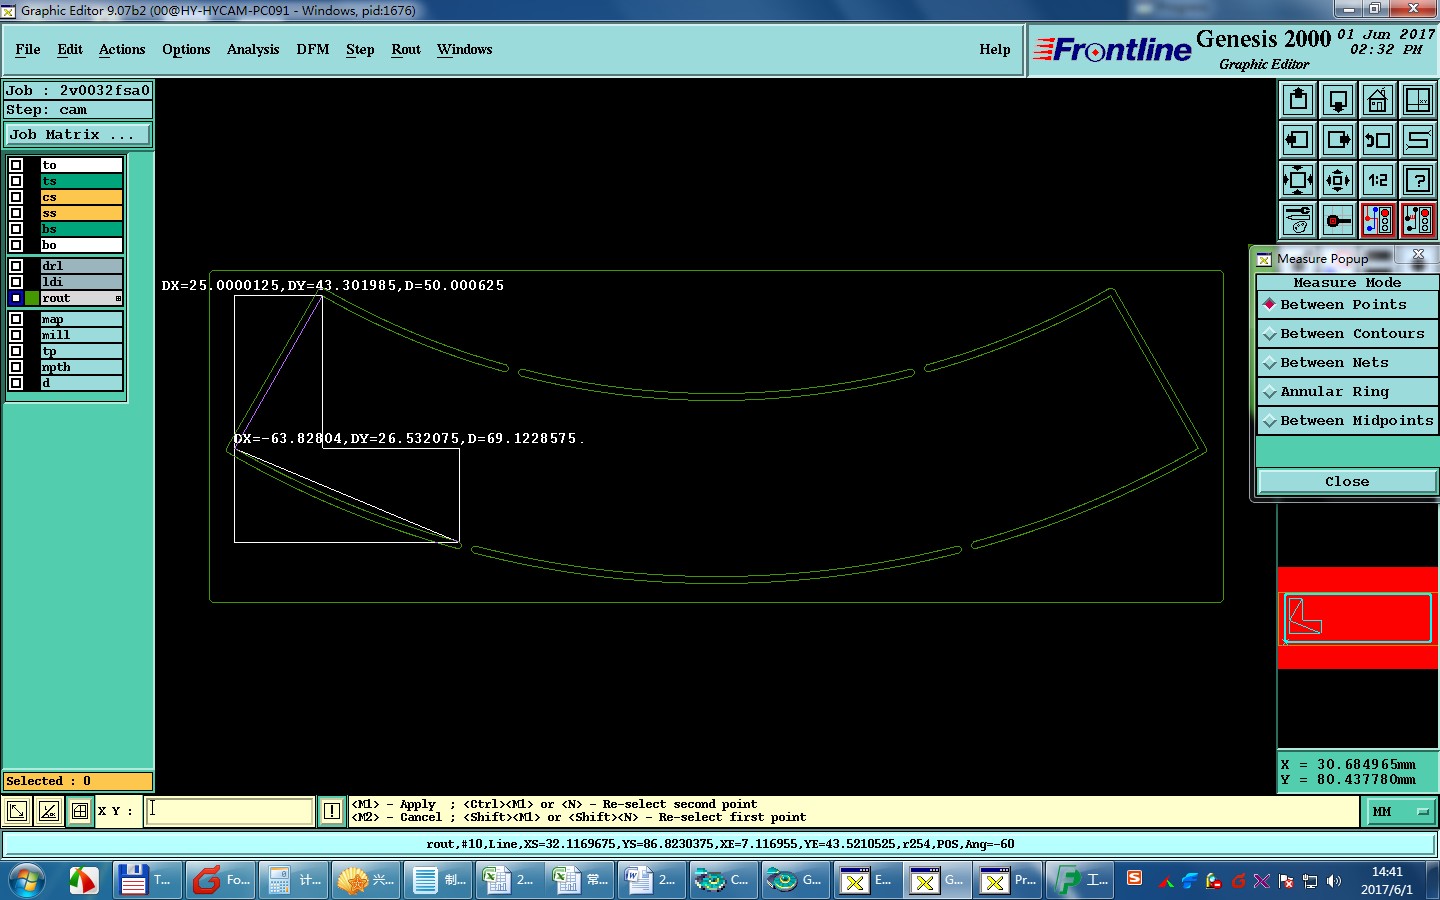Toggle the checkbox for layer bo

pos(16,245)
